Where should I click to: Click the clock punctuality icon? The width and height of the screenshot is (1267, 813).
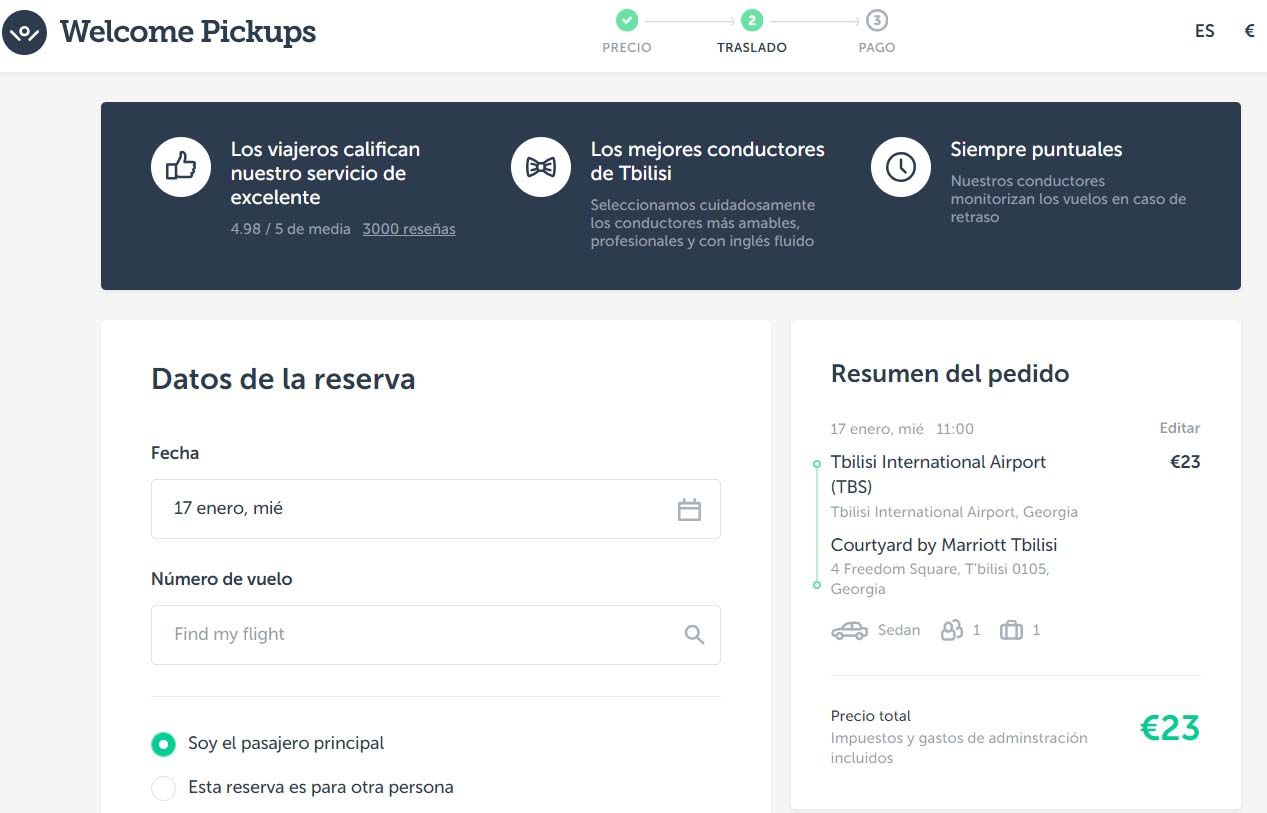click(901, 167)
